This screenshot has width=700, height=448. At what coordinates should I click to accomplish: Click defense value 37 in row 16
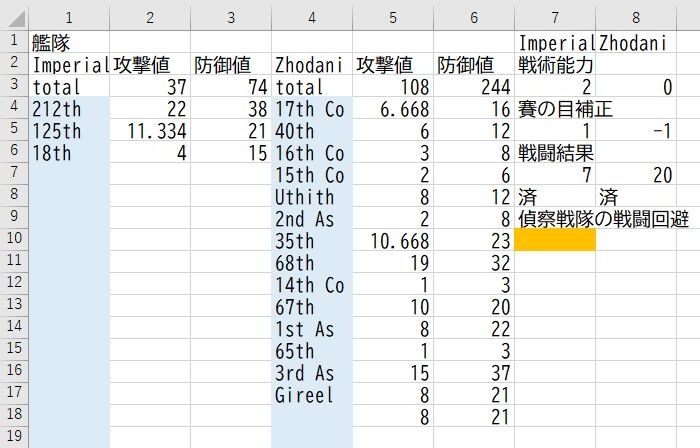click(x=474, y=371)
